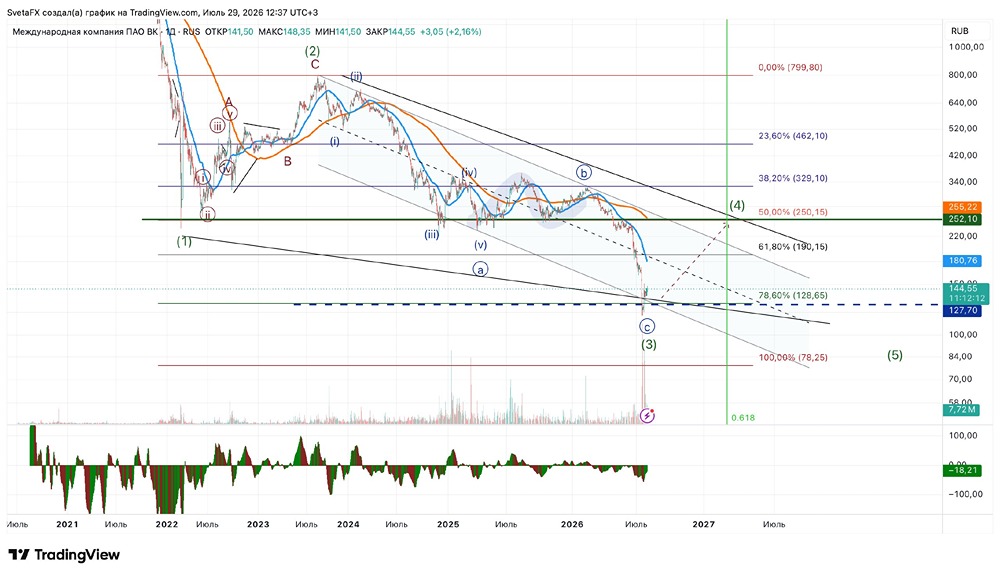
Task: Select the circled a wave label
Action: click(480, 269)
